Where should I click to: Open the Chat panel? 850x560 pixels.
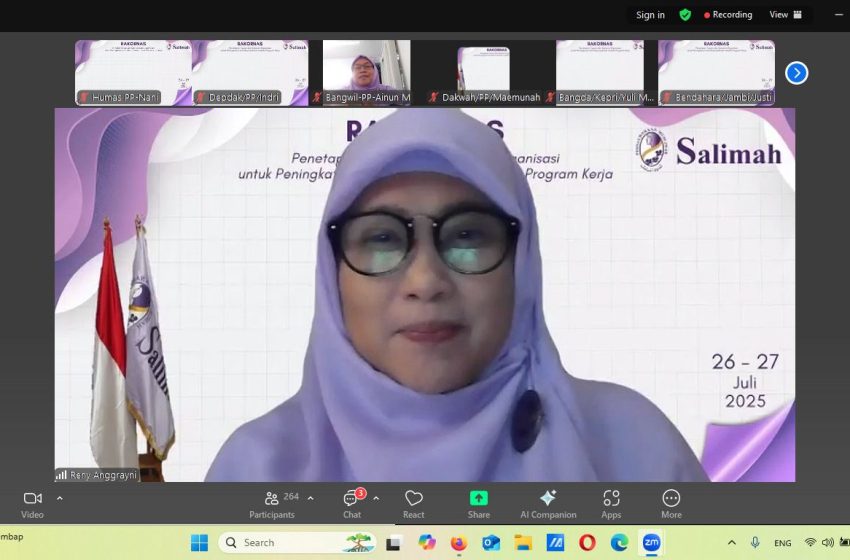point(352,503)
